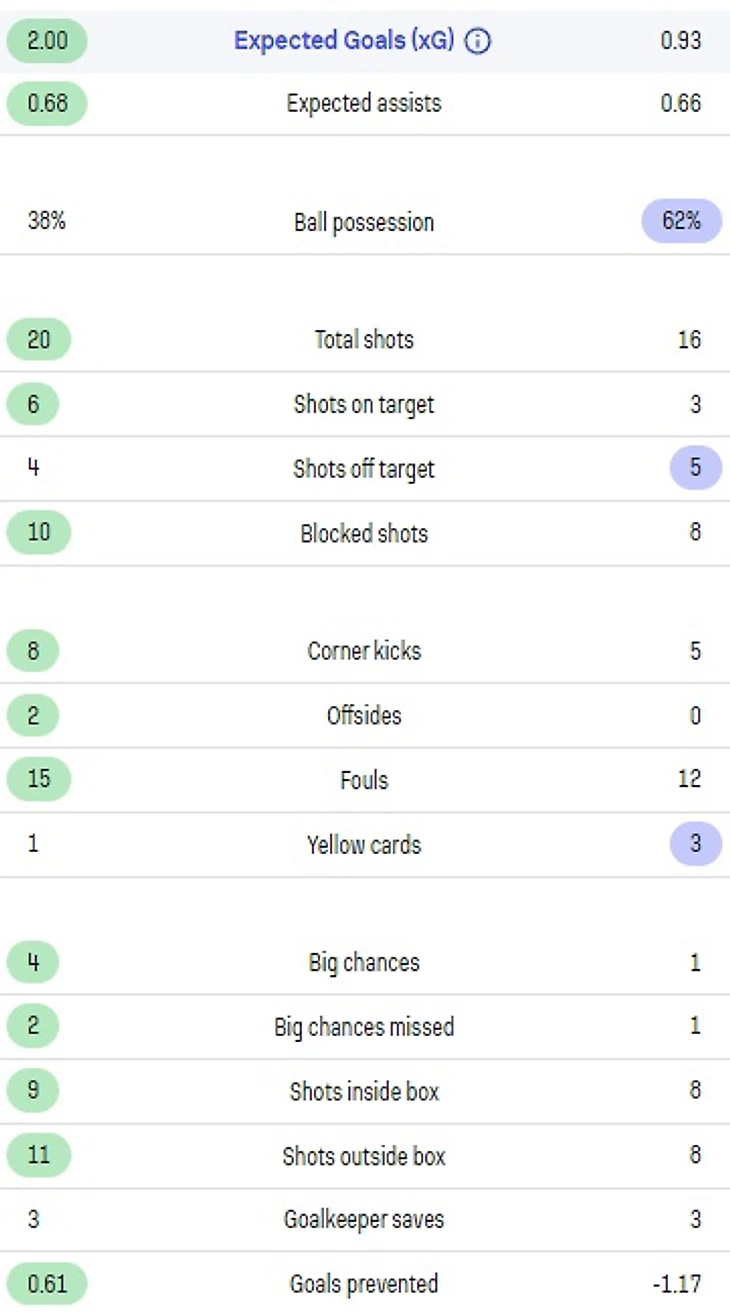Click the Total shots label

pos(364,340)
